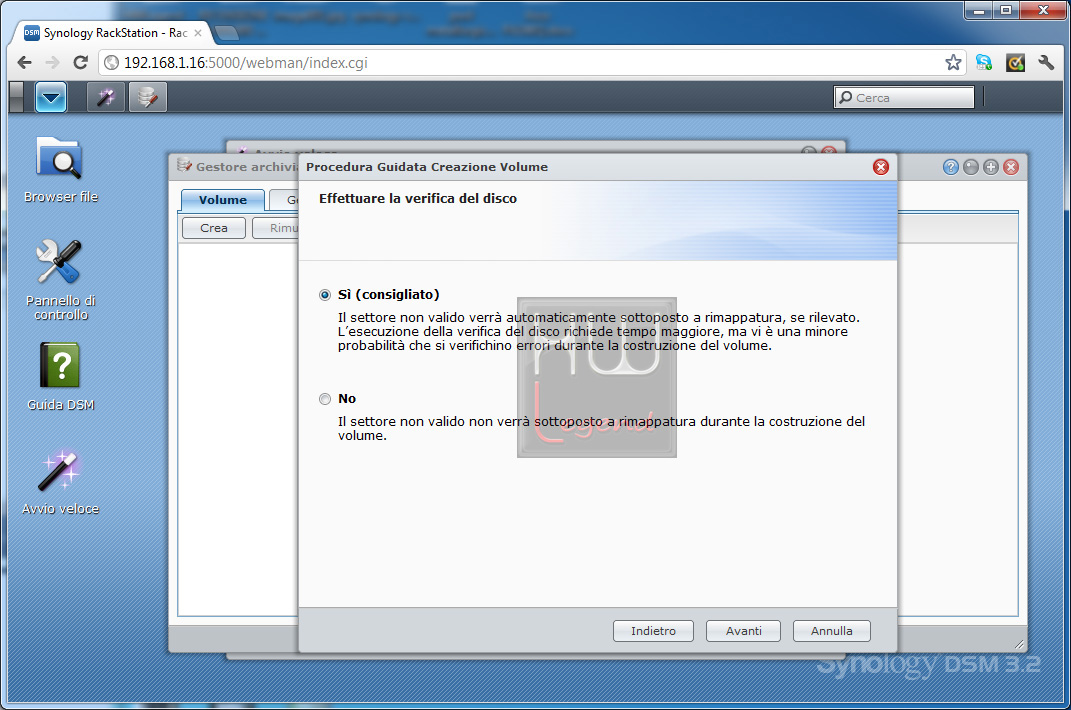Close the Synology RackStation browser tab

[x=198, y=33]
